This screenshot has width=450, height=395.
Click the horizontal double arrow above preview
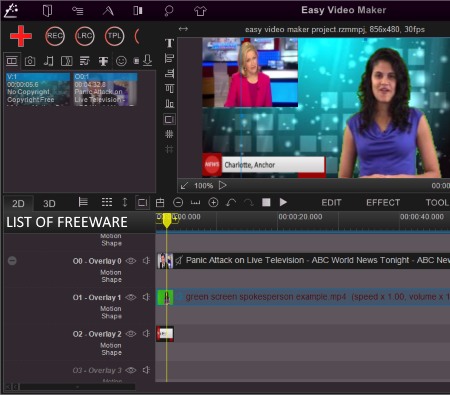[183, 29]
